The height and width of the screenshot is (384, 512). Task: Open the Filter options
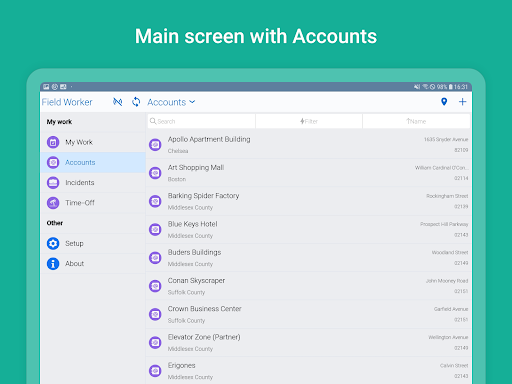pos(309,121)
